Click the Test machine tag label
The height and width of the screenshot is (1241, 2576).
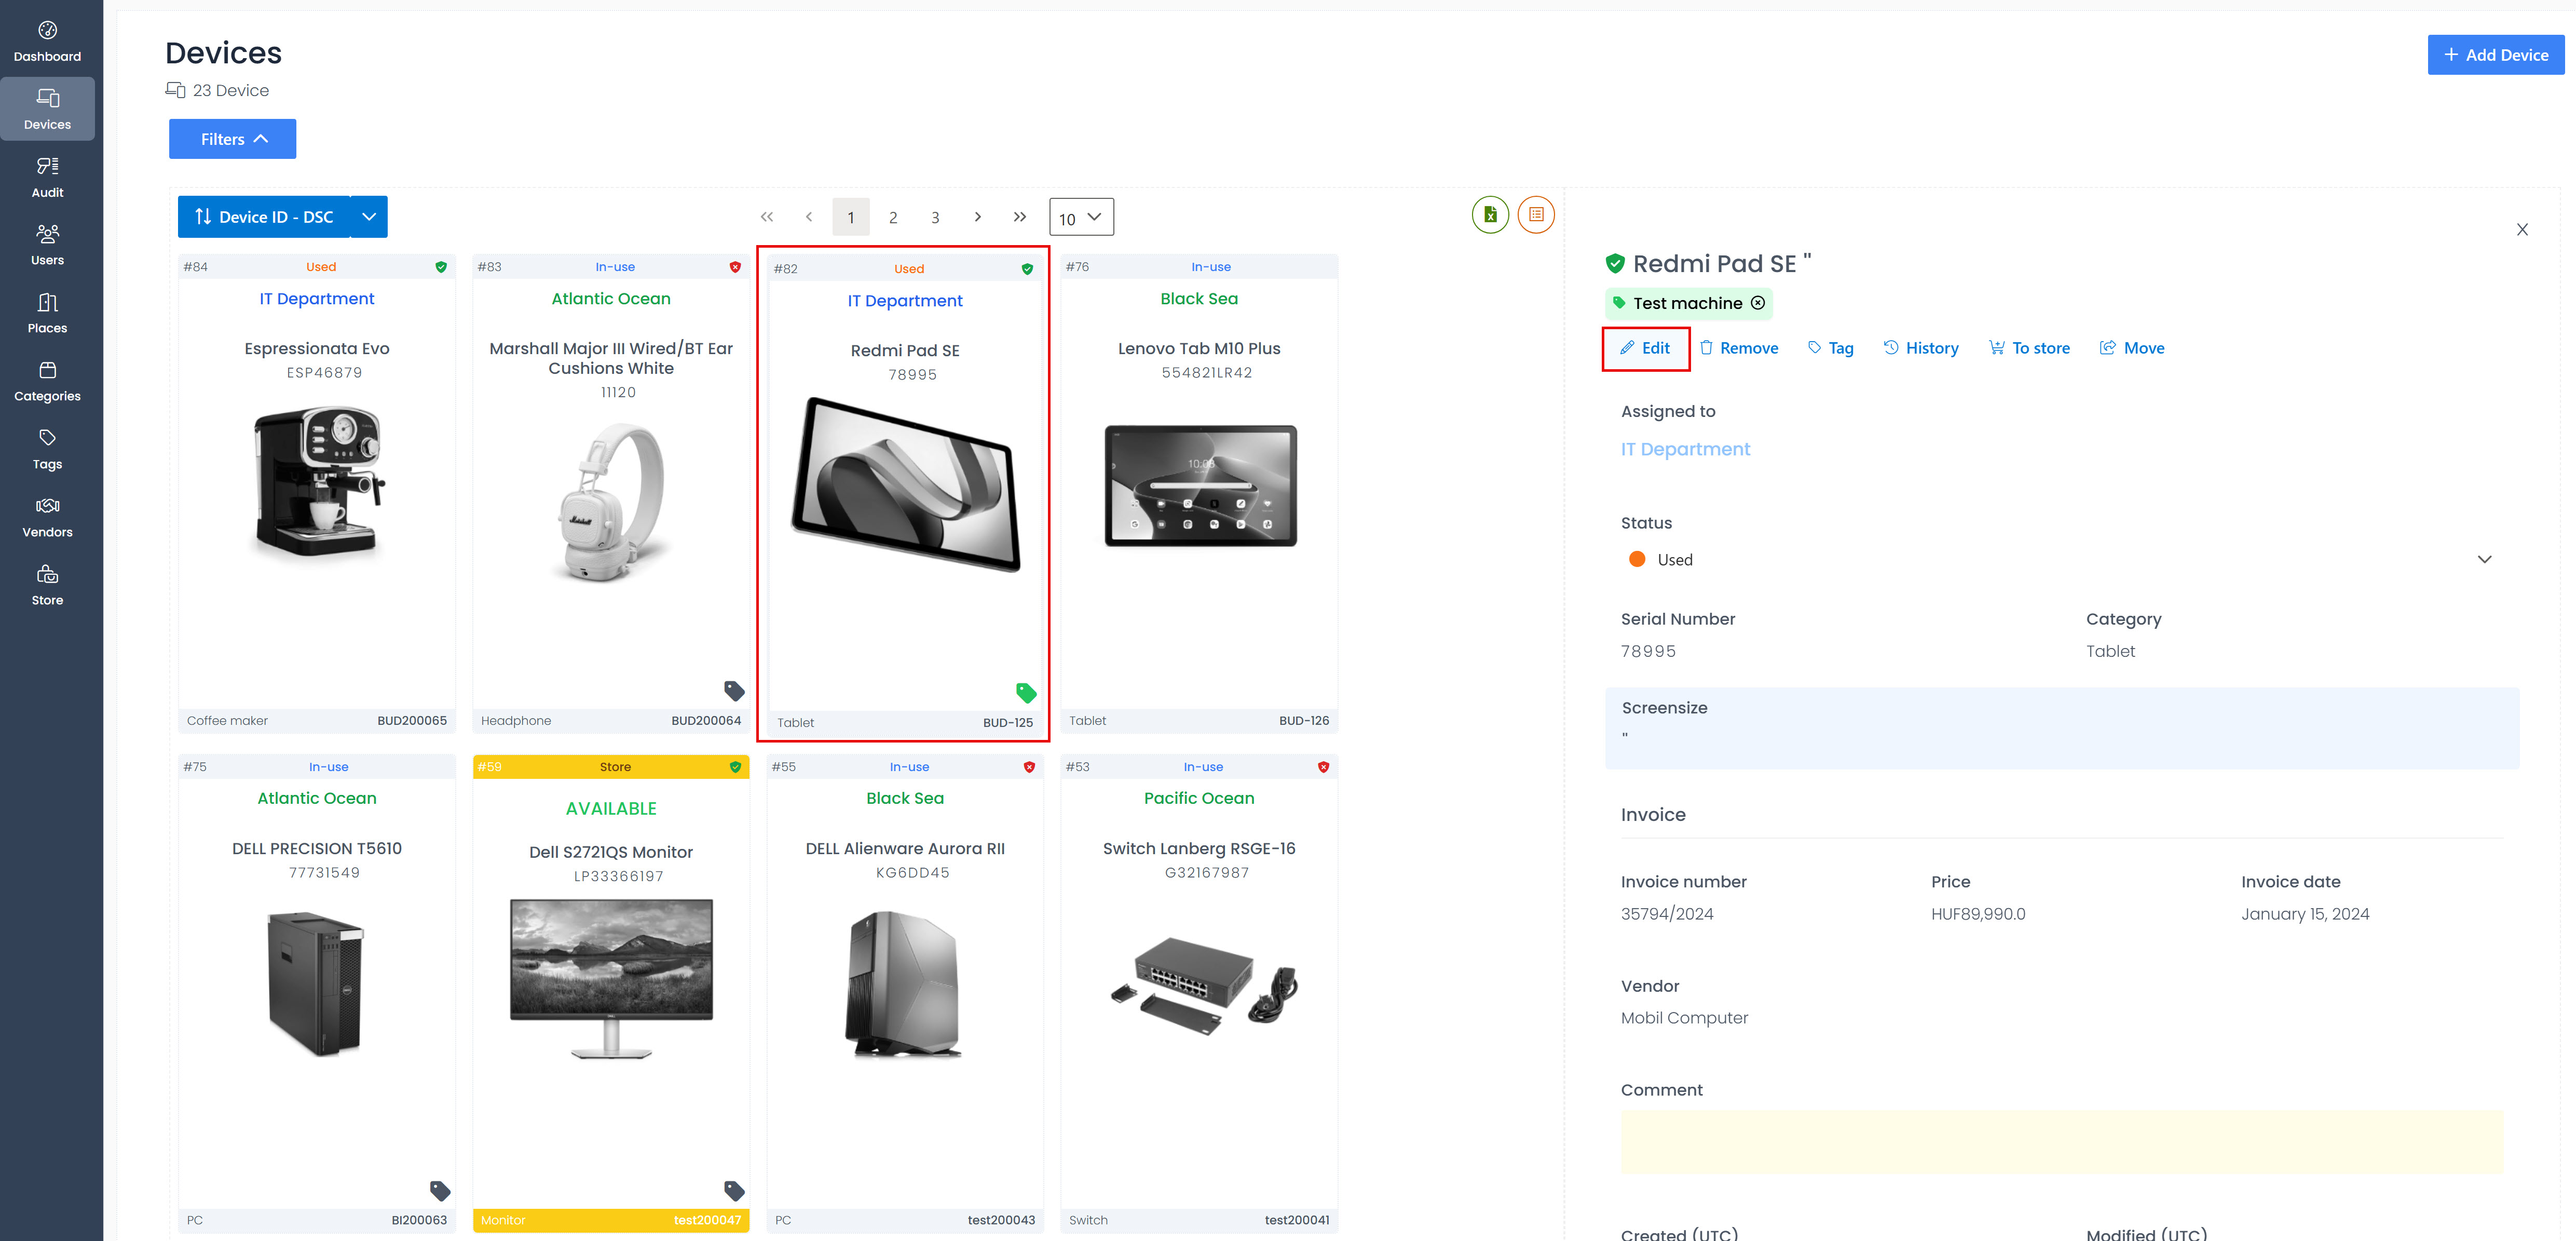(x=1687, y=303)
